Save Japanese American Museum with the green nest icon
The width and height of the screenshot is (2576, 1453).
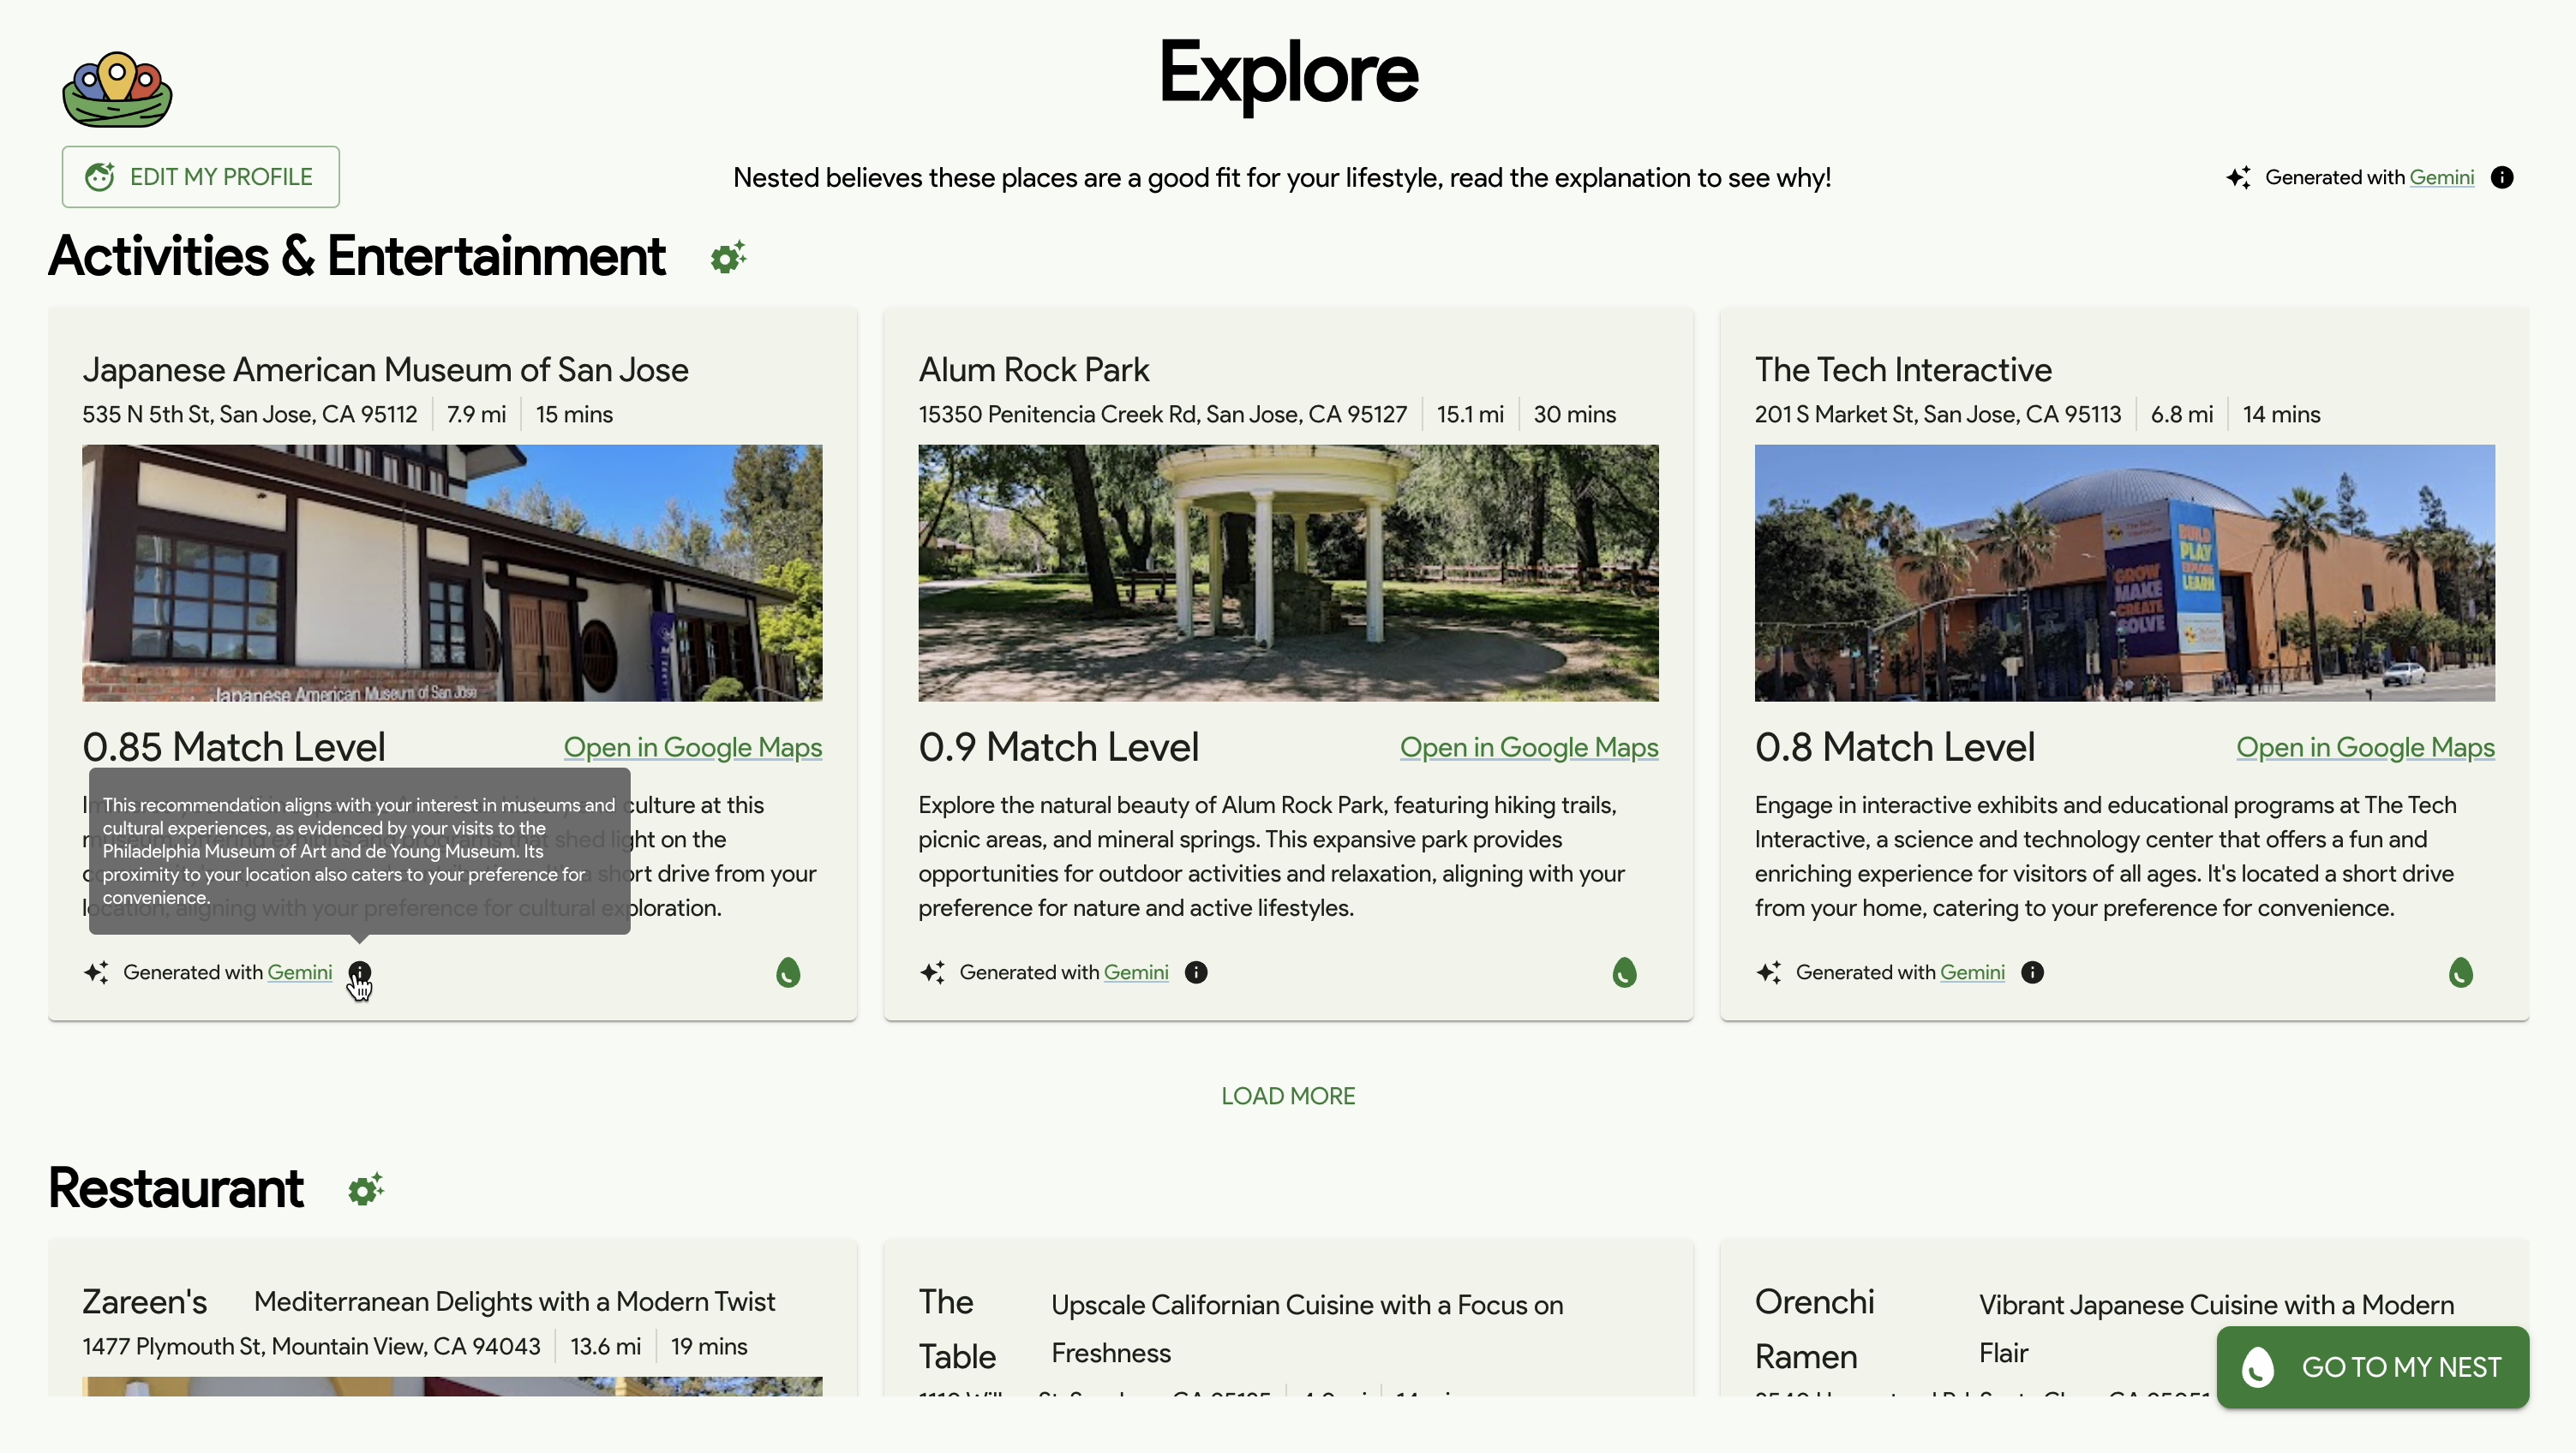[788, 972]
